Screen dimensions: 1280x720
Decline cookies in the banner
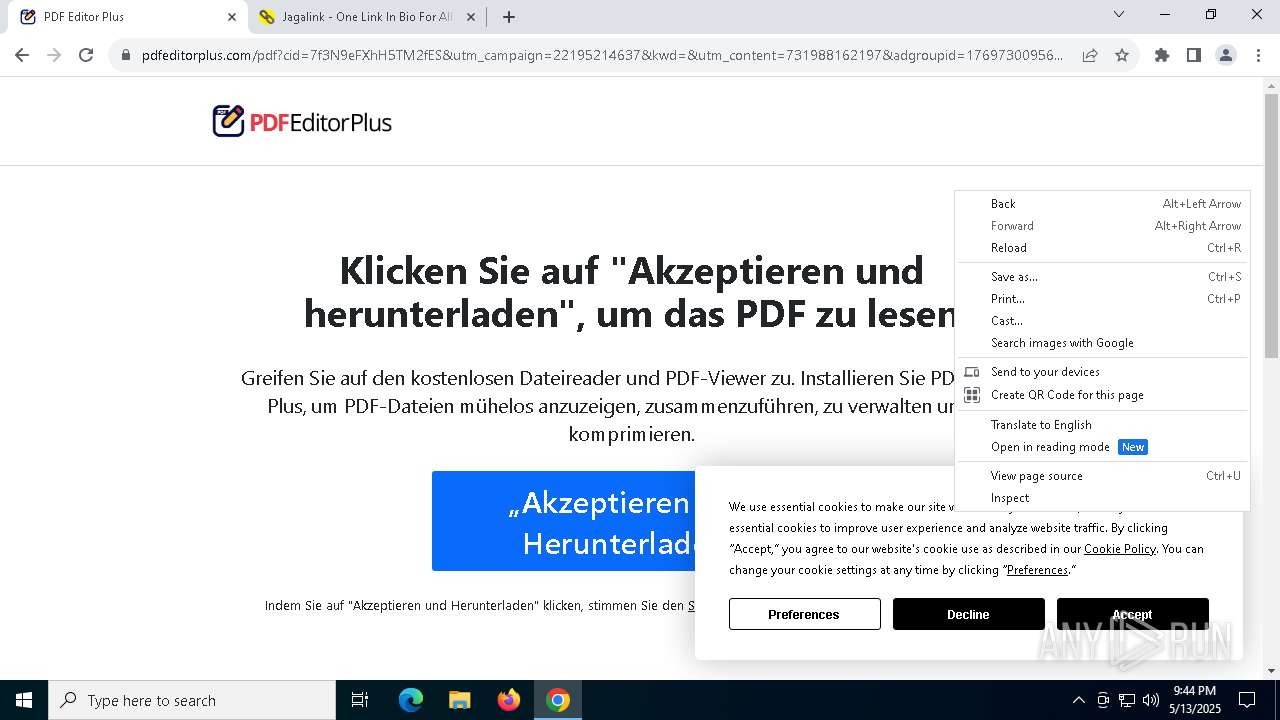[x=969, y=614]
